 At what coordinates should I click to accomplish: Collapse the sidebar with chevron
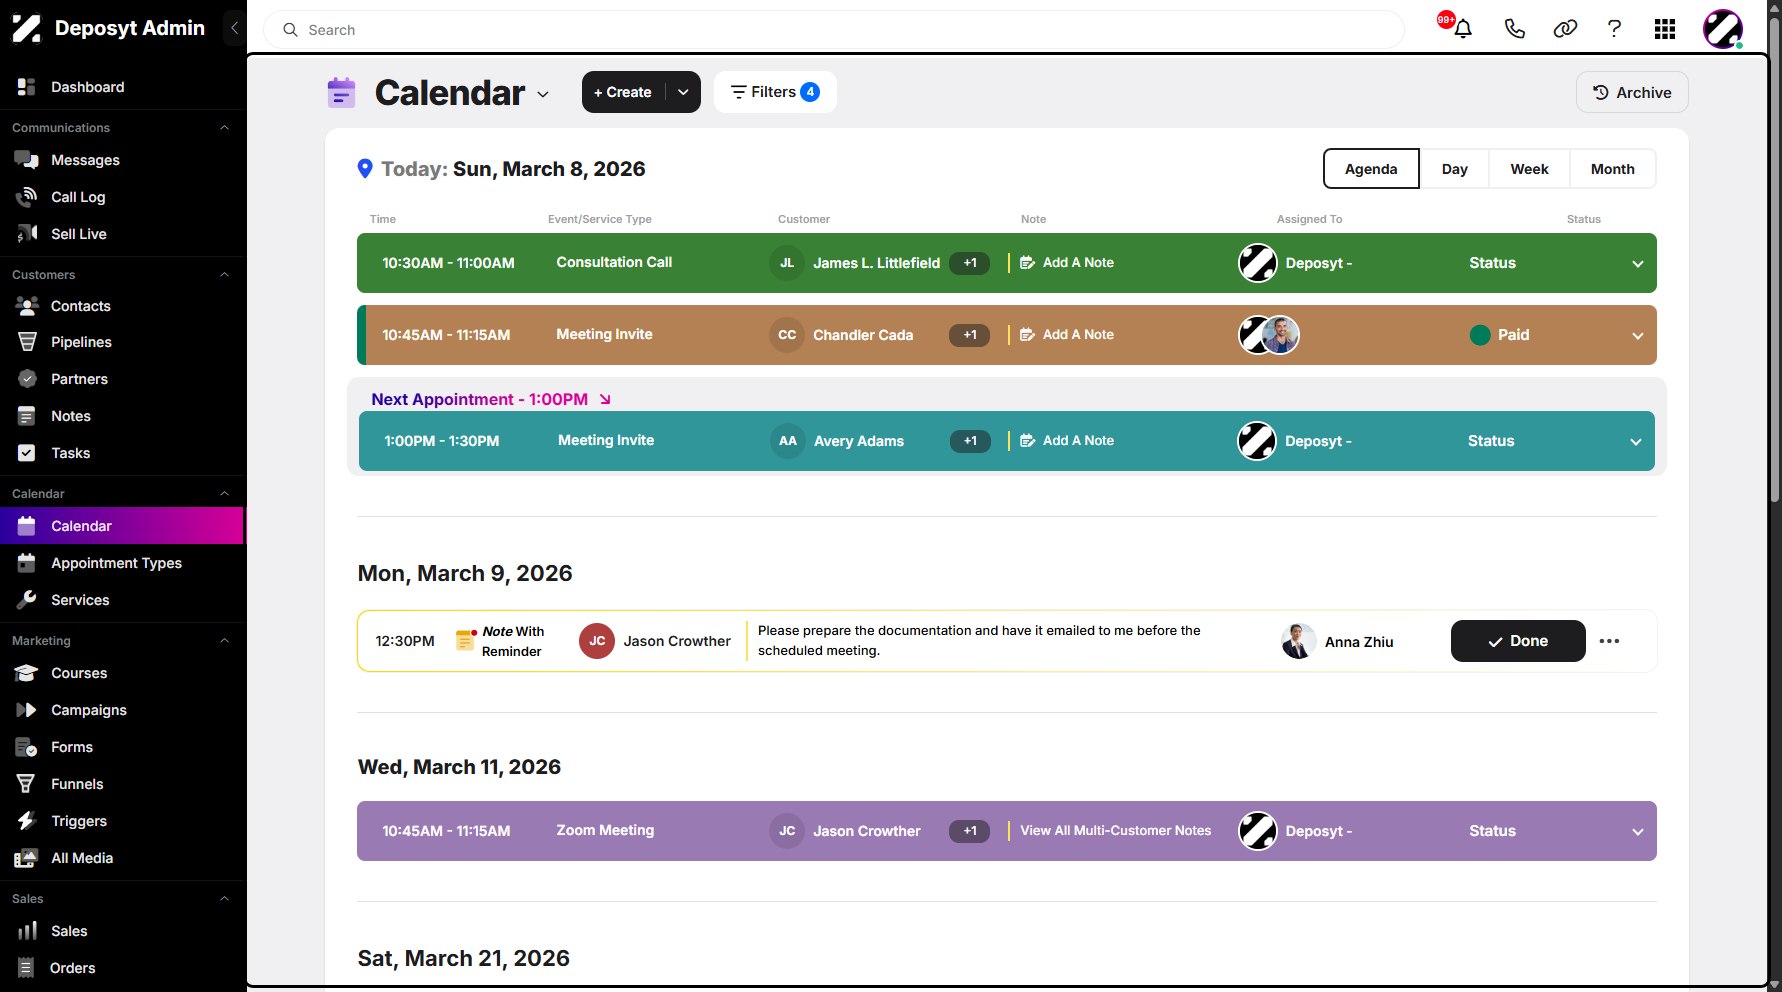[x=234, y=28]
